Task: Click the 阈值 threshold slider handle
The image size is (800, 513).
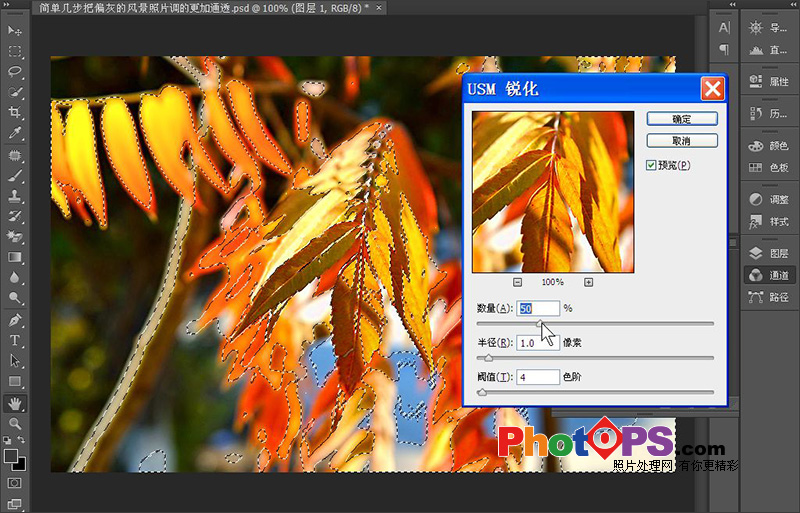Action: (x=482, y=392)
